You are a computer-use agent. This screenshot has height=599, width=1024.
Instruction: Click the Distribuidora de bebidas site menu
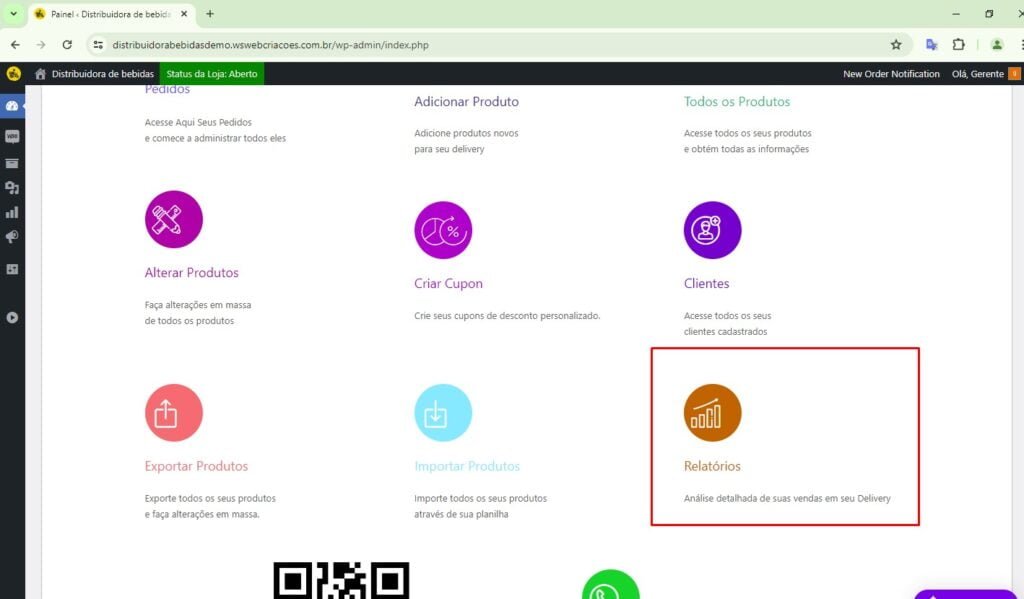tap(97, 74)
